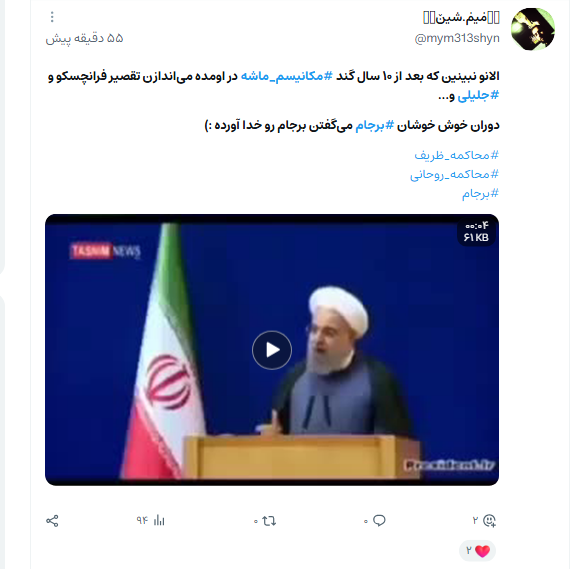The image size is (572, 569).
Task: Click the Tasnim News logo on video
Action: [105, 251]
